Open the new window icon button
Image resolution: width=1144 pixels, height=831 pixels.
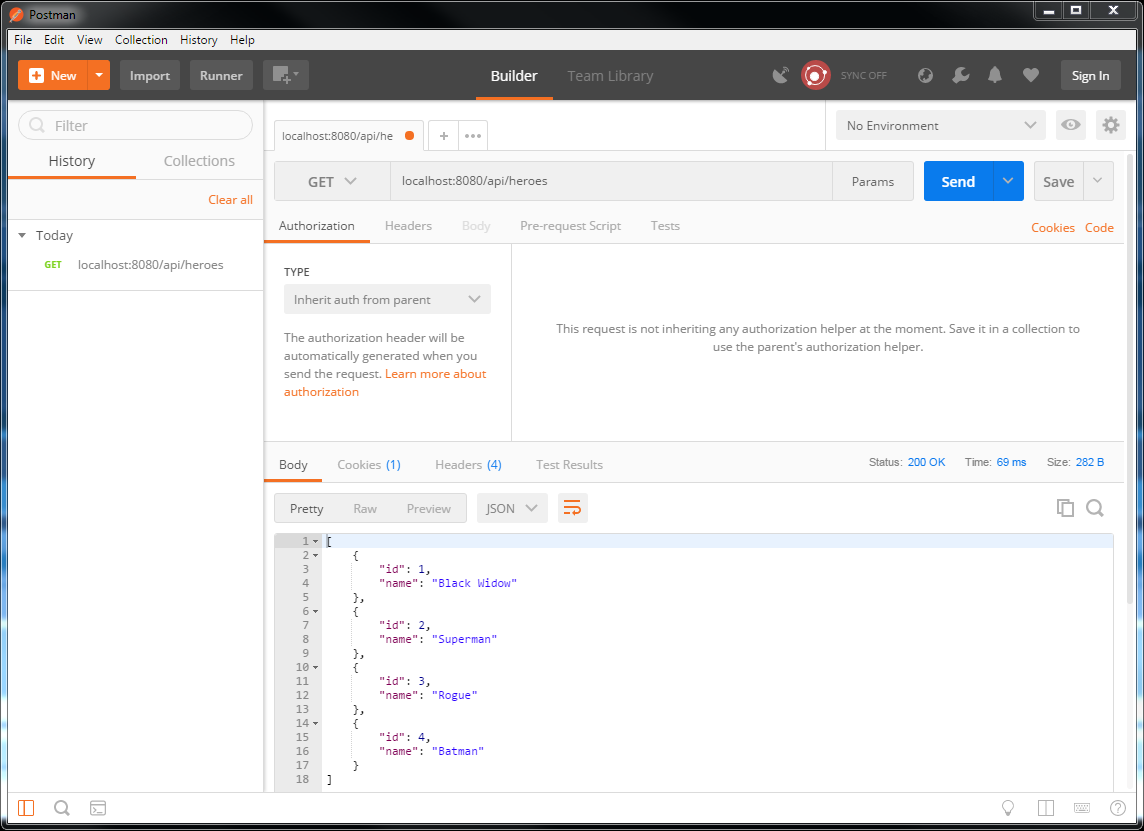point(285,75)
